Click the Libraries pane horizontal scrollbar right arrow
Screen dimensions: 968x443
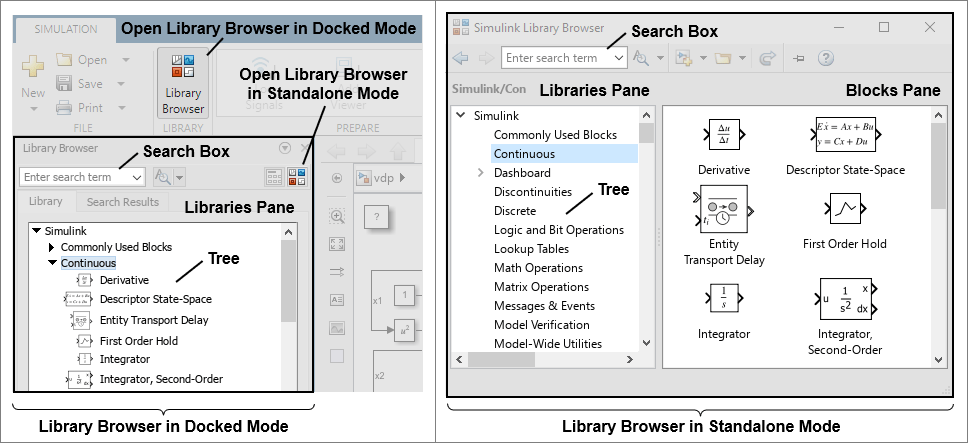(629, 359)
